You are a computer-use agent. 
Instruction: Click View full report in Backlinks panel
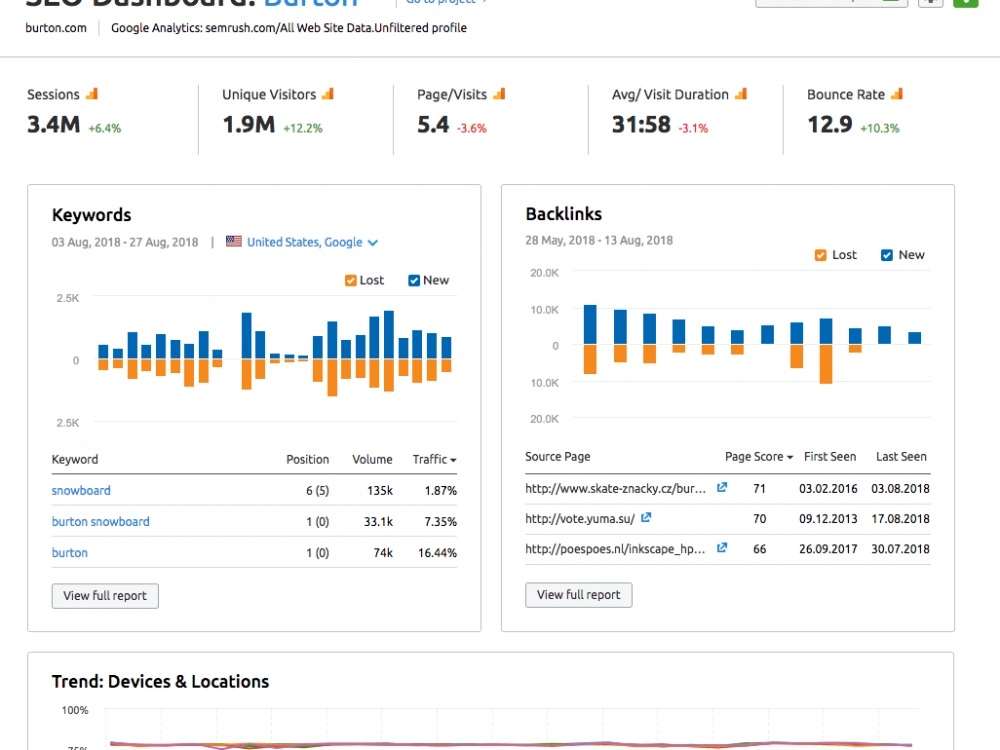pos(578,595)
